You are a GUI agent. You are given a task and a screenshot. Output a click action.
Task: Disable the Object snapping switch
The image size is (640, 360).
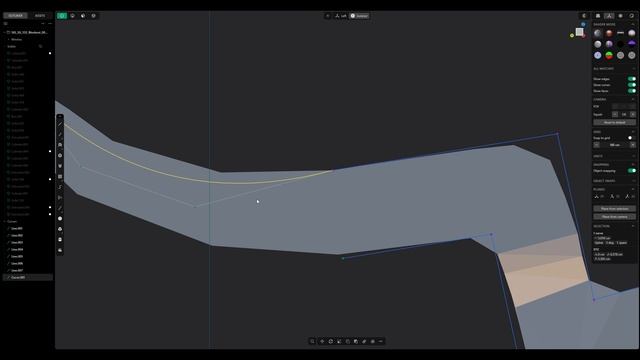(631, 171)
